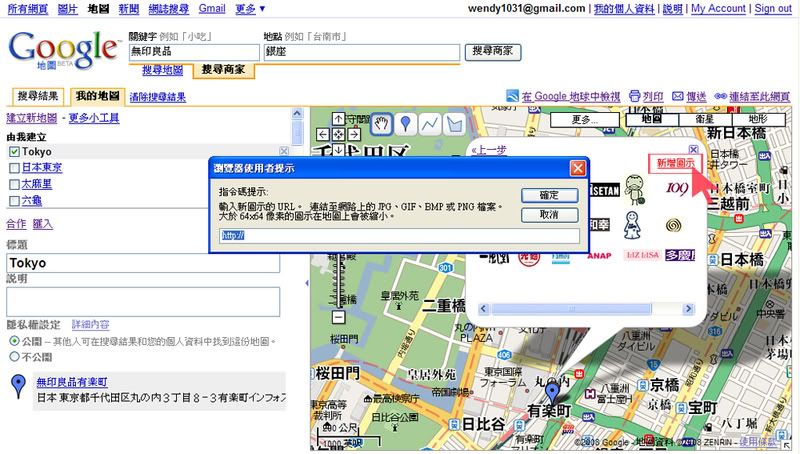Click the 新增圖示 link
The image size is (800, 454).
pos(675,162)
